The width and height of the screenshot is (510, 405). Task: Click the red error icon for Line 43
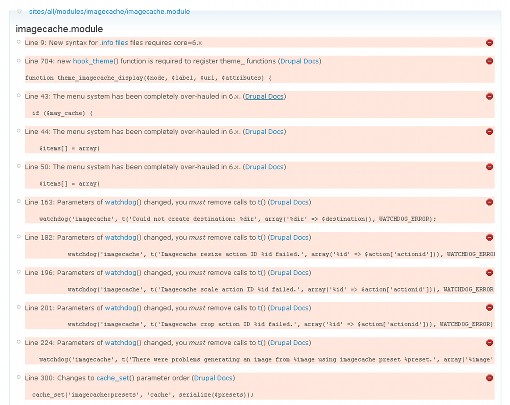tap(489, 96)
